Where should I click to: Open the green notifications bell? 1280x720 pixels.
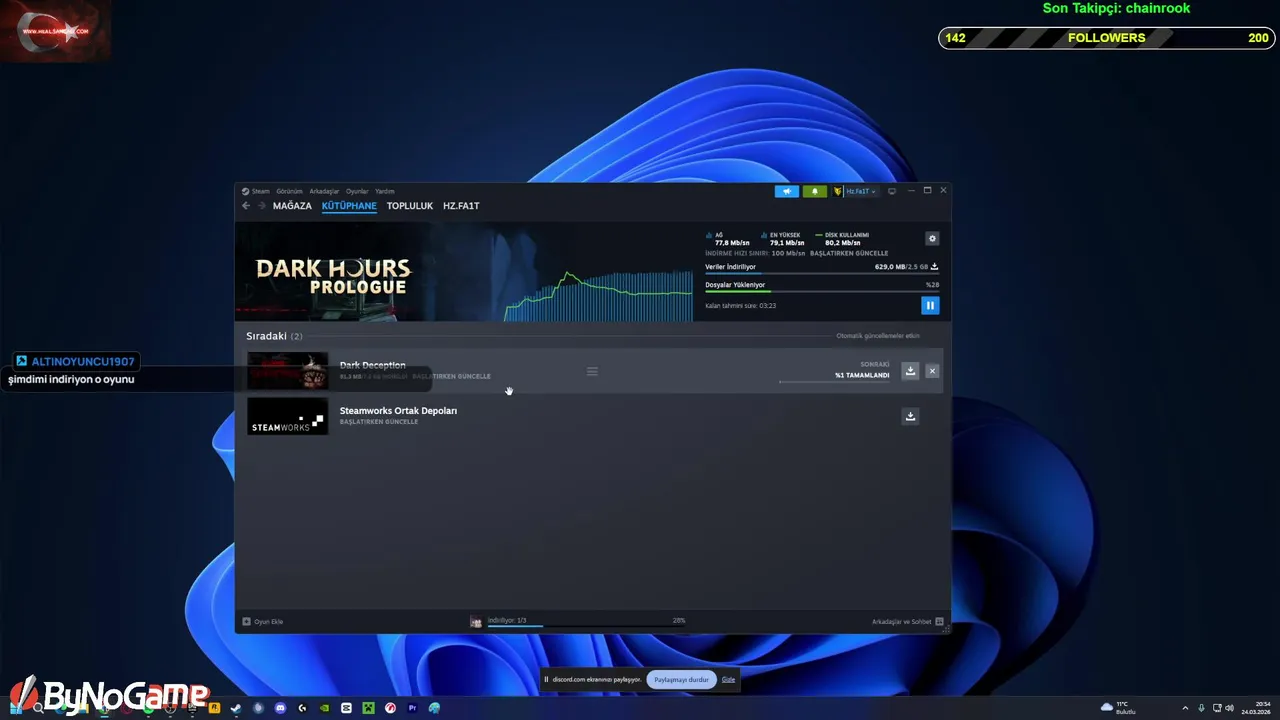pos(814,191)
